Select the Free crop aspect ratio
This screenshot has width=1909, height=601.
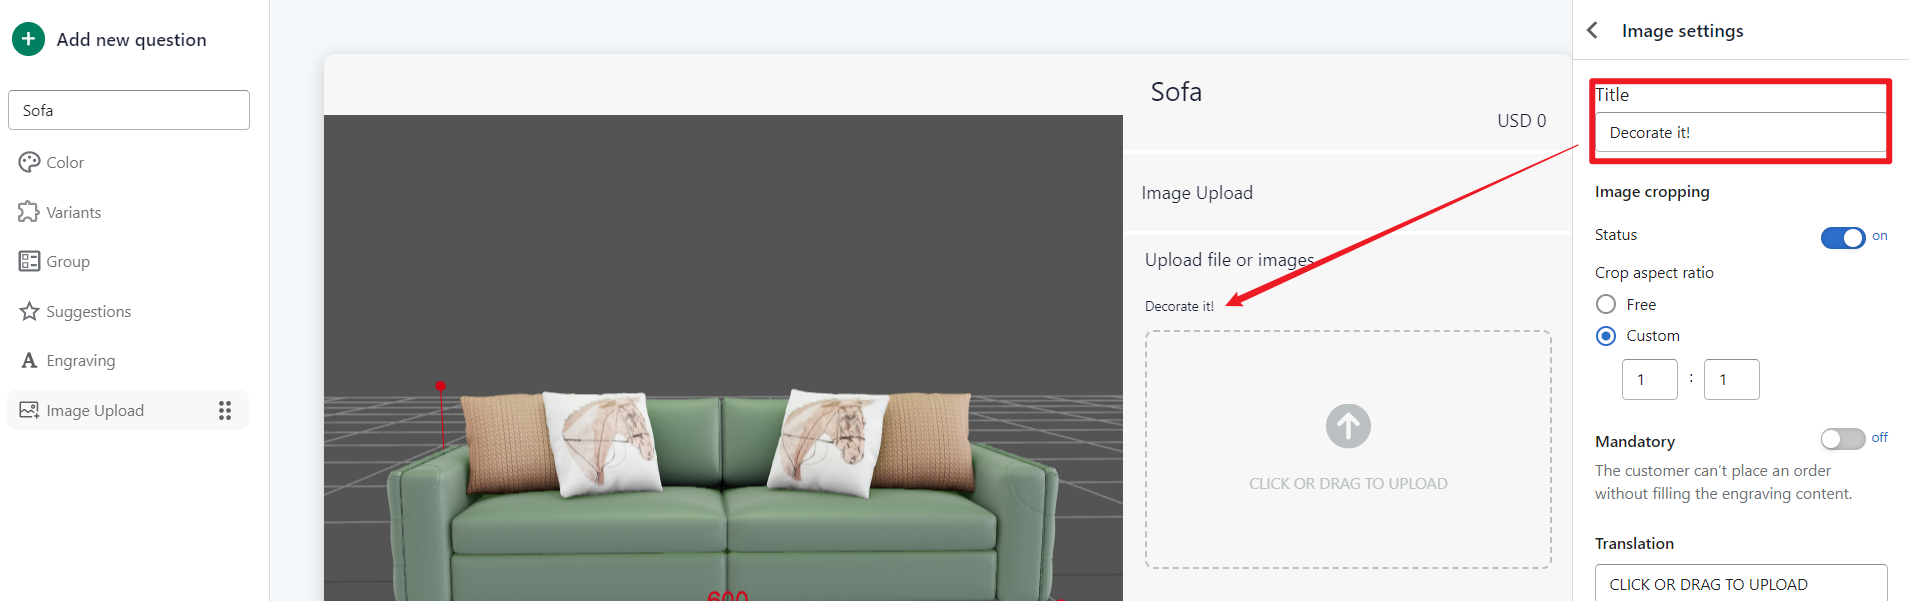[1606, 304]
